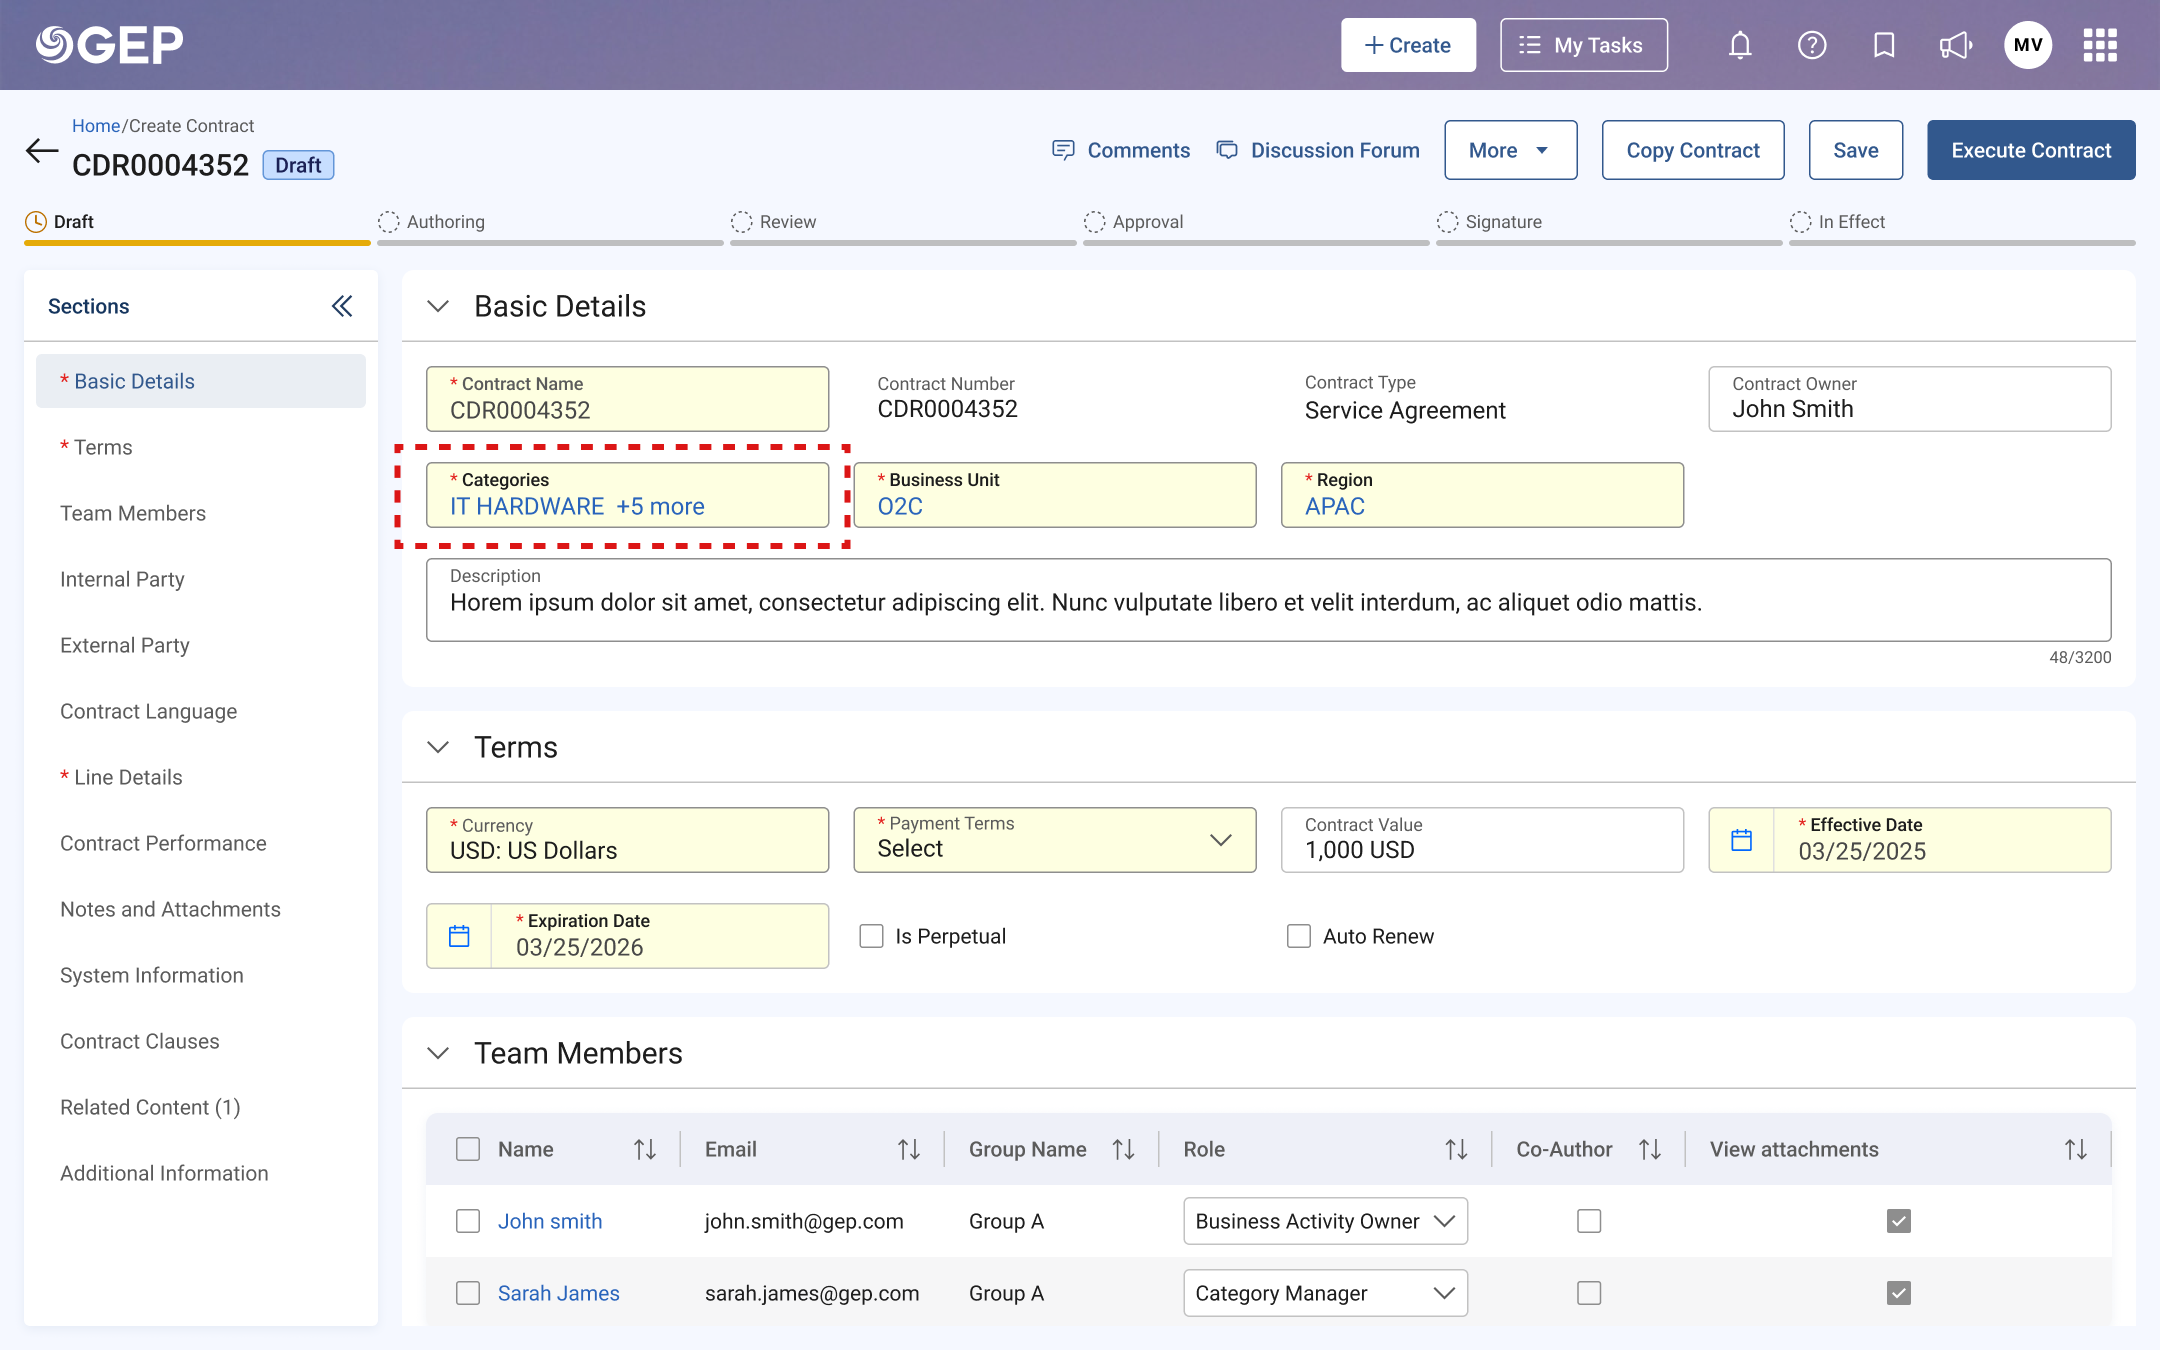Open the Payment Terms dropdown
The height and width of the screenshot is (1350, 2161).
click(1055, 840)
